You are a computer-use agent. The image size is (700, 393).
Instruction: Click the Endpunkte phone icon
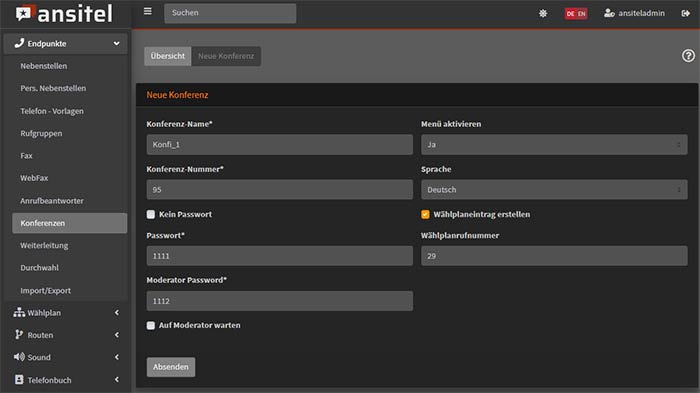(19, 43)
